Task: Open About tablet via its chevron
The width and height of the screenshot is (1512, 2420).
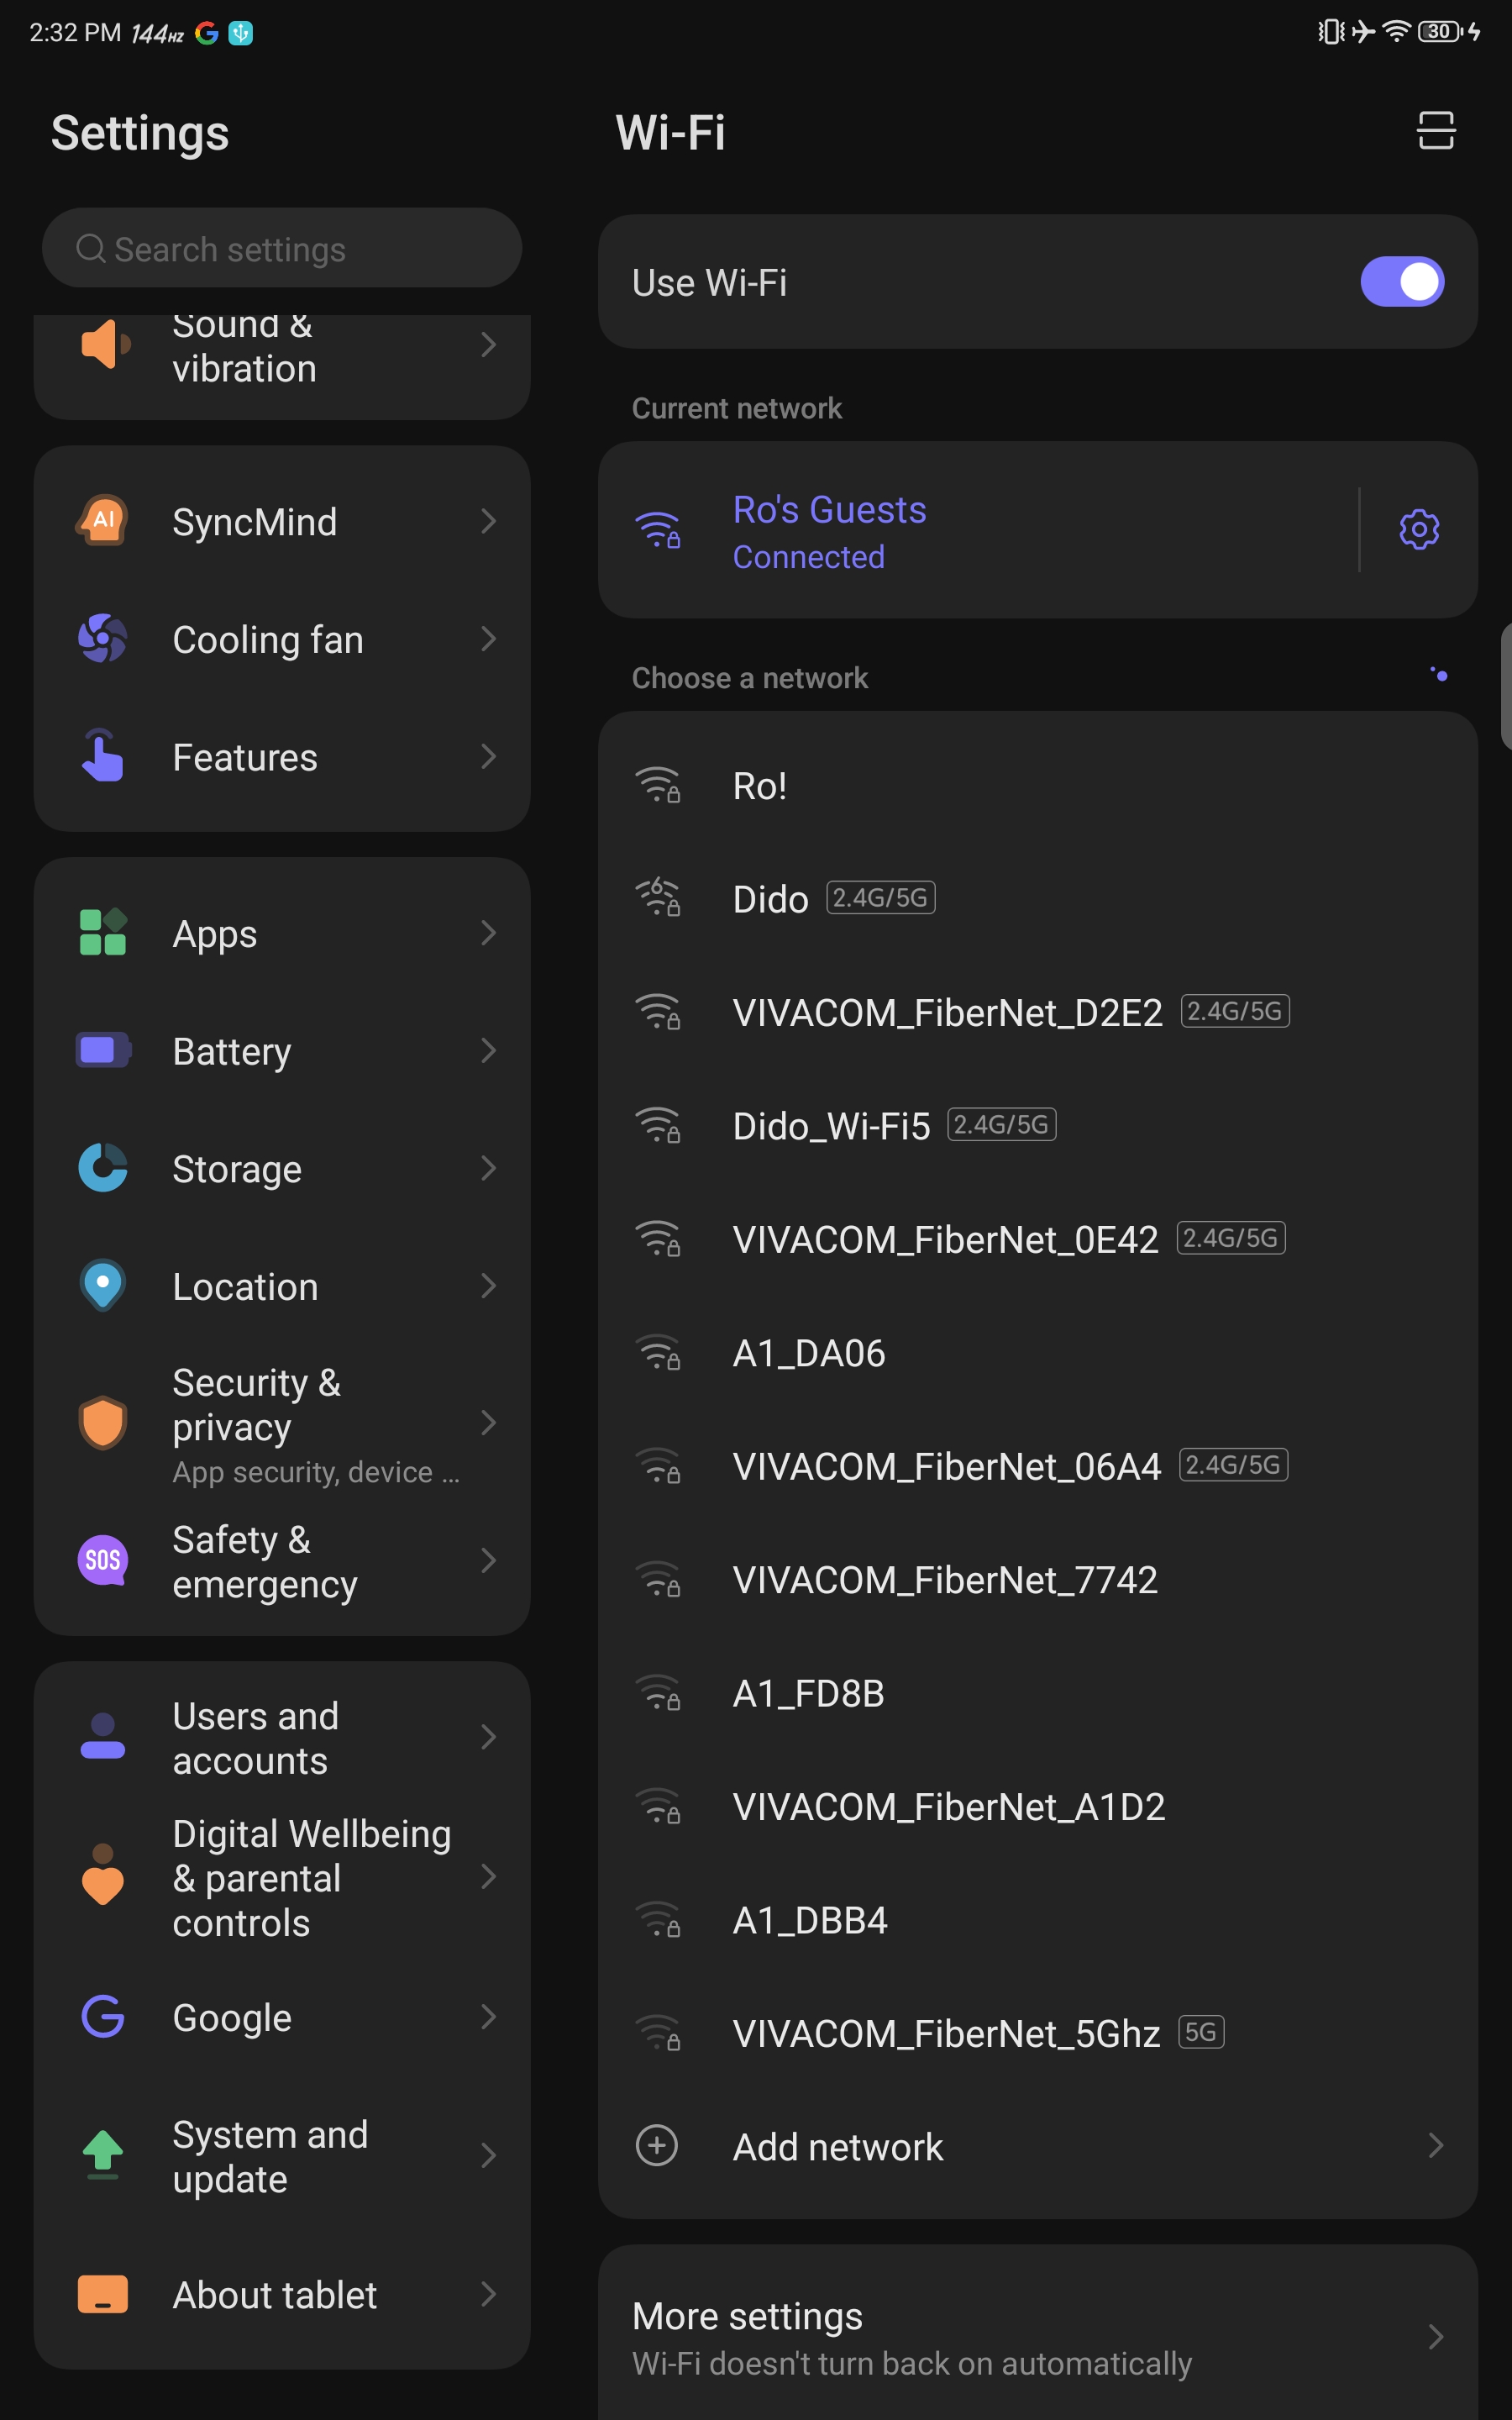Action: pos(488,2294)
